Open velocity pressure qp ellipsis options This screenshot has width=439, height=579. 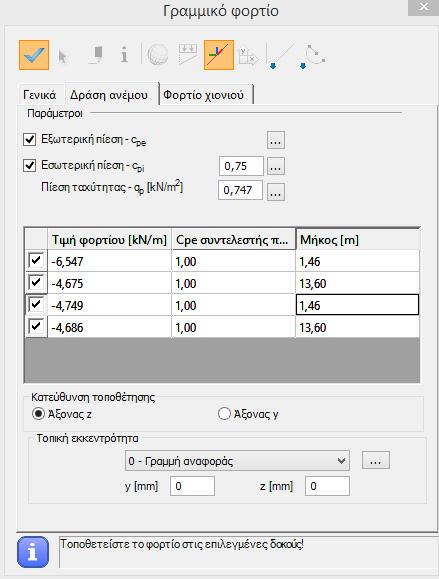point(276,192)
